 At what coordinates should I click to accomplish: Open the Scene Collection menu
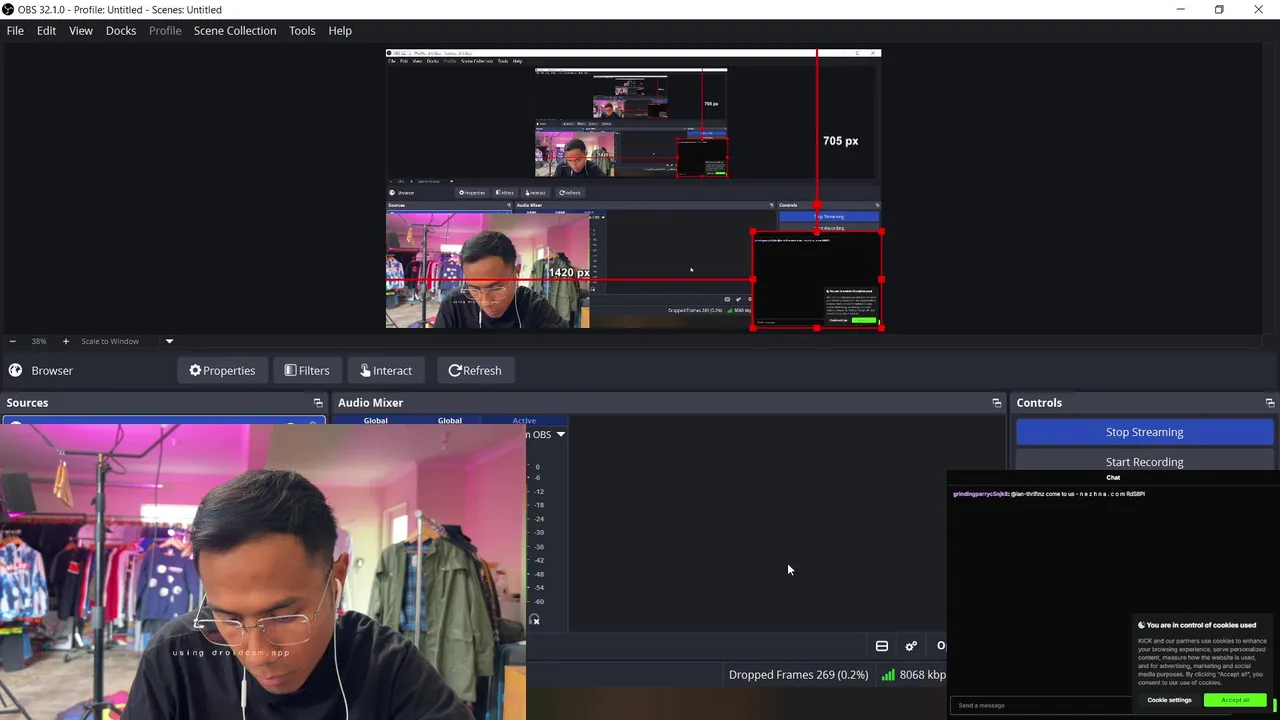point(235,30)
